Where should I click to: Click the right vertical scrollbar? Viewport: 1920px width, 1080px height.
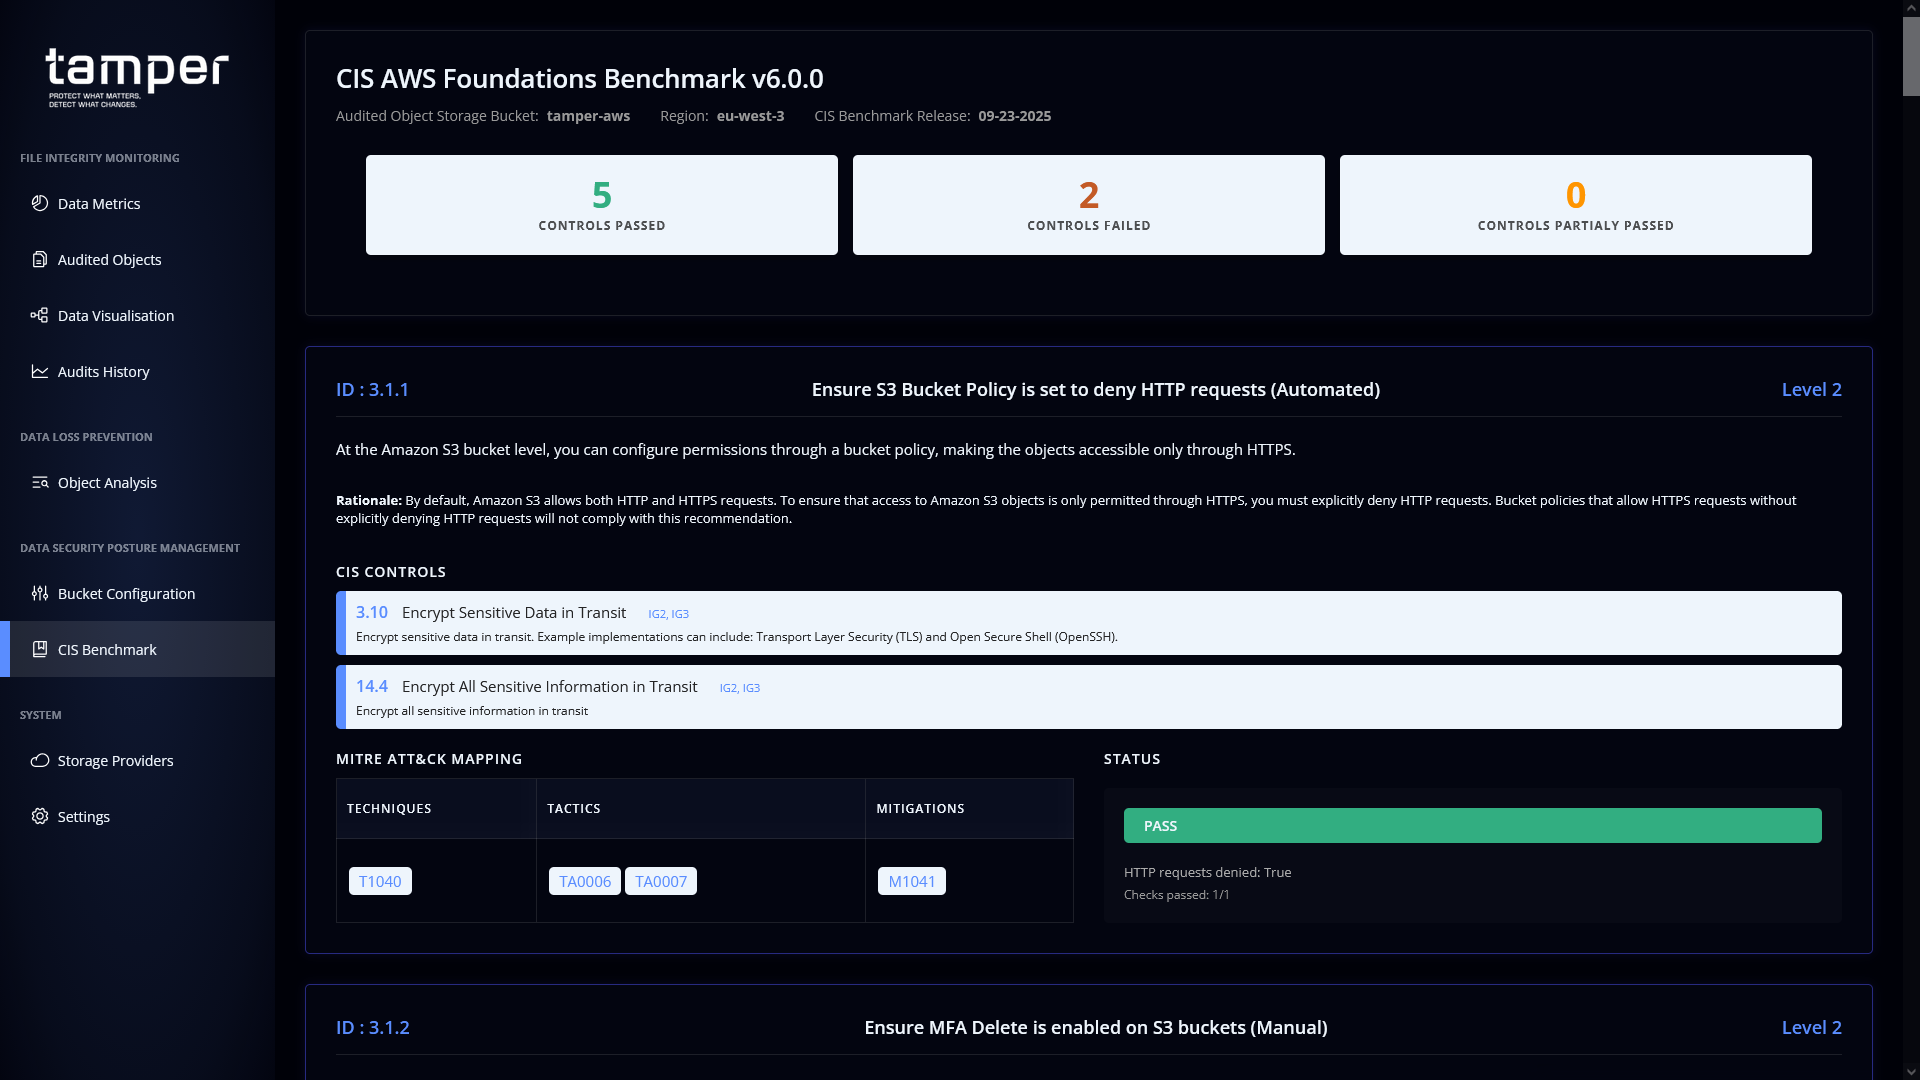click(x=1909, y=55)
